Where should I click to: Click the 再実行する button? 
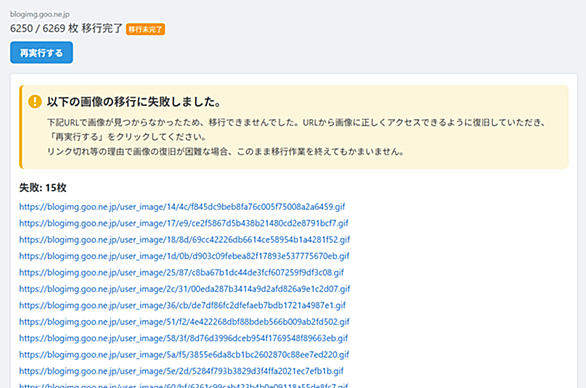click(41, 53)
